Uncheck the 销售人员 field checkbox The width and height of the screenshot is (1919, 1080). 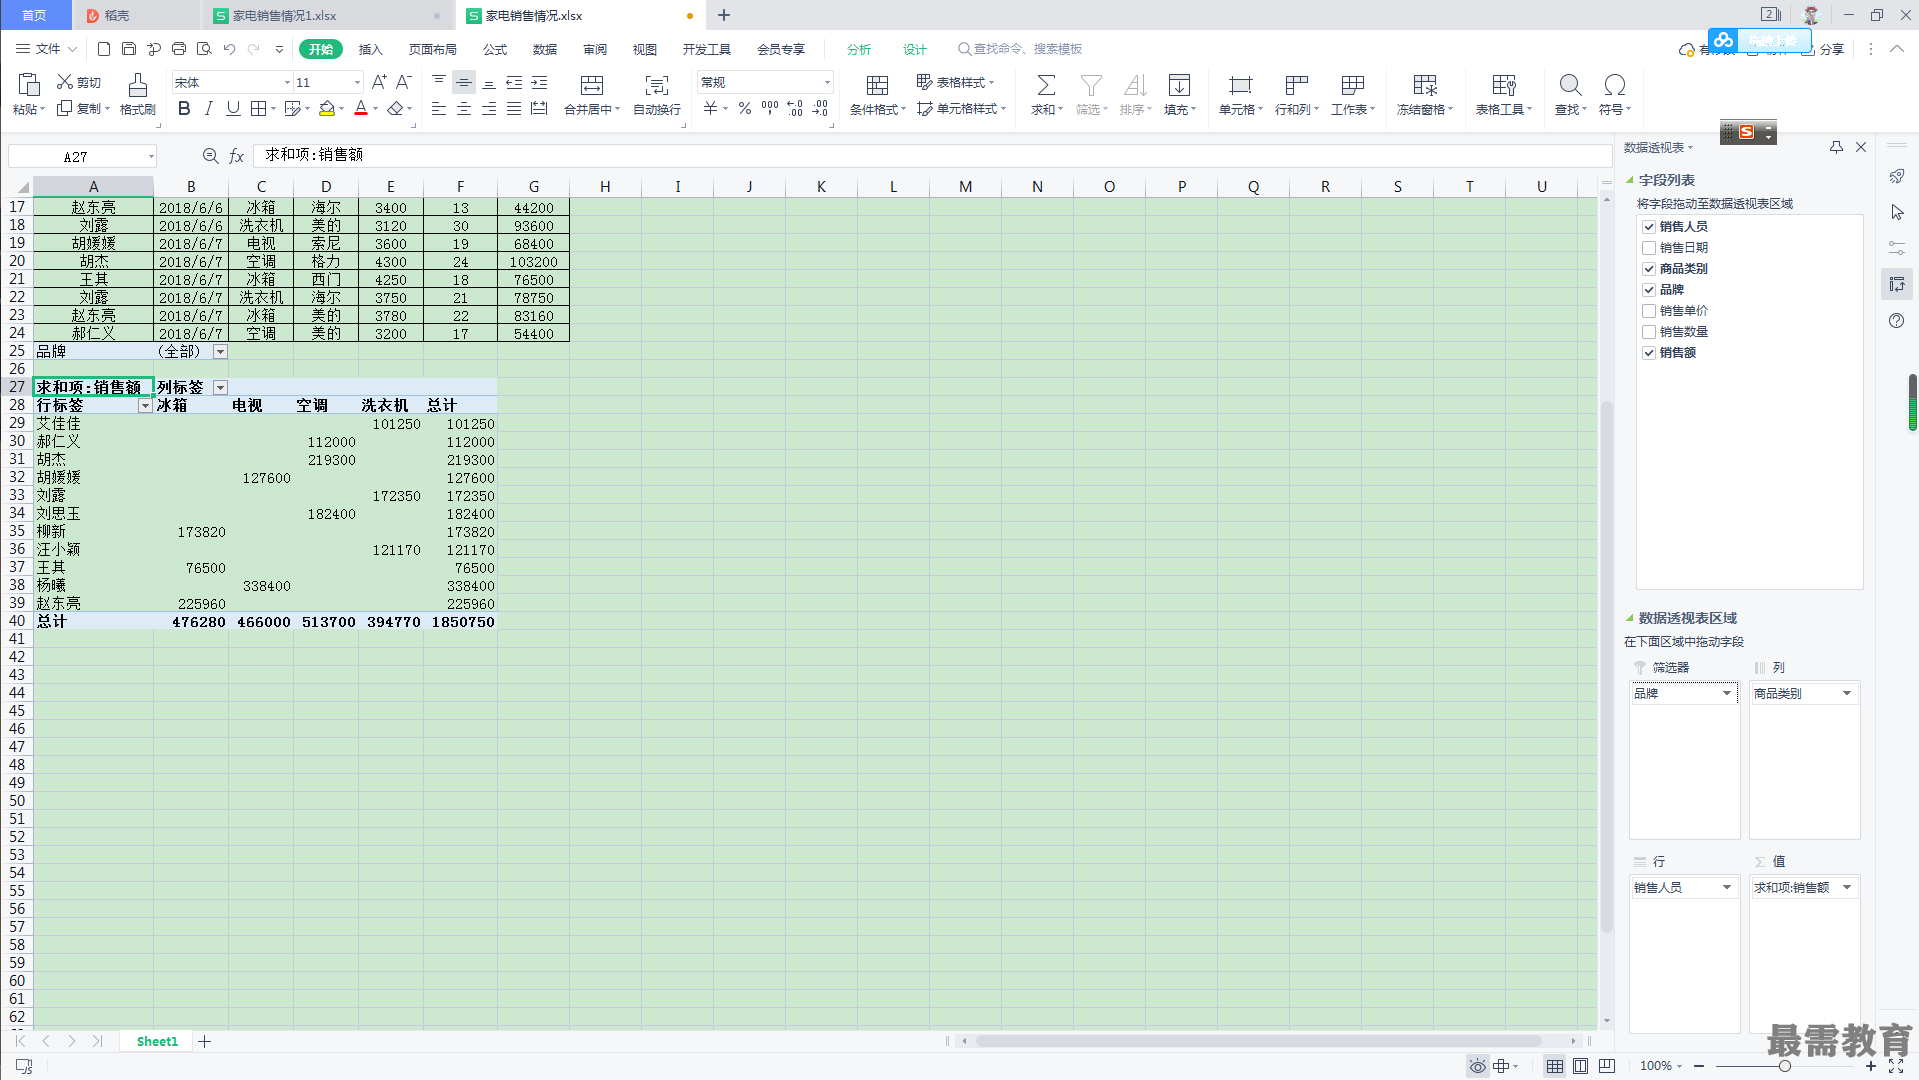click(x=1649, y=227)
